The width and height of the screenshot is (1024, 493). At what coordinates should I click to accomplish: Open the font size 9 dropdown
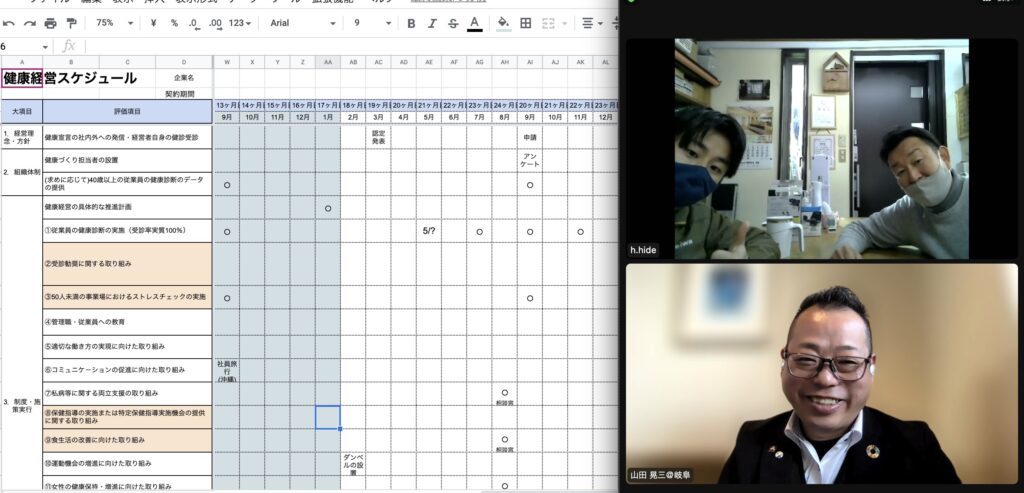click(x=372, y=23)
